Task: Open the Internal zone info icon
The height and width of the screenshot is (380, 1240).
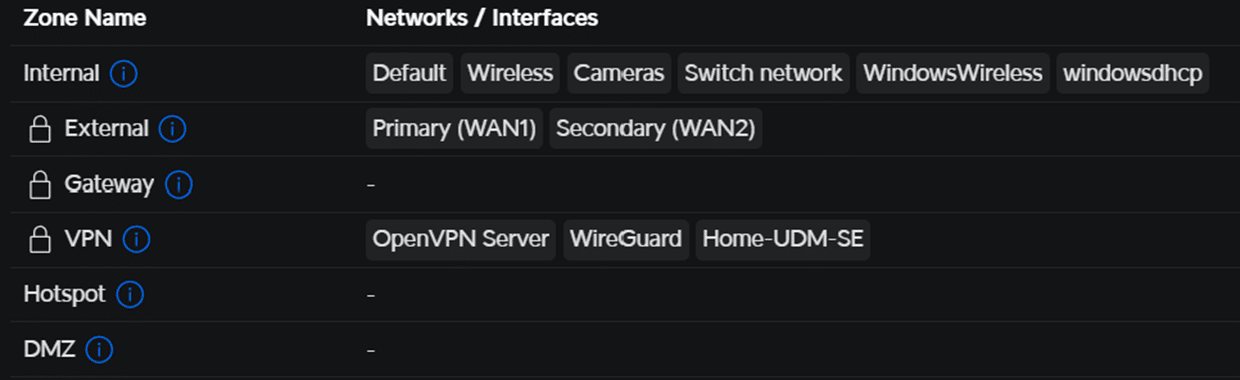Action: coord(124,74)
